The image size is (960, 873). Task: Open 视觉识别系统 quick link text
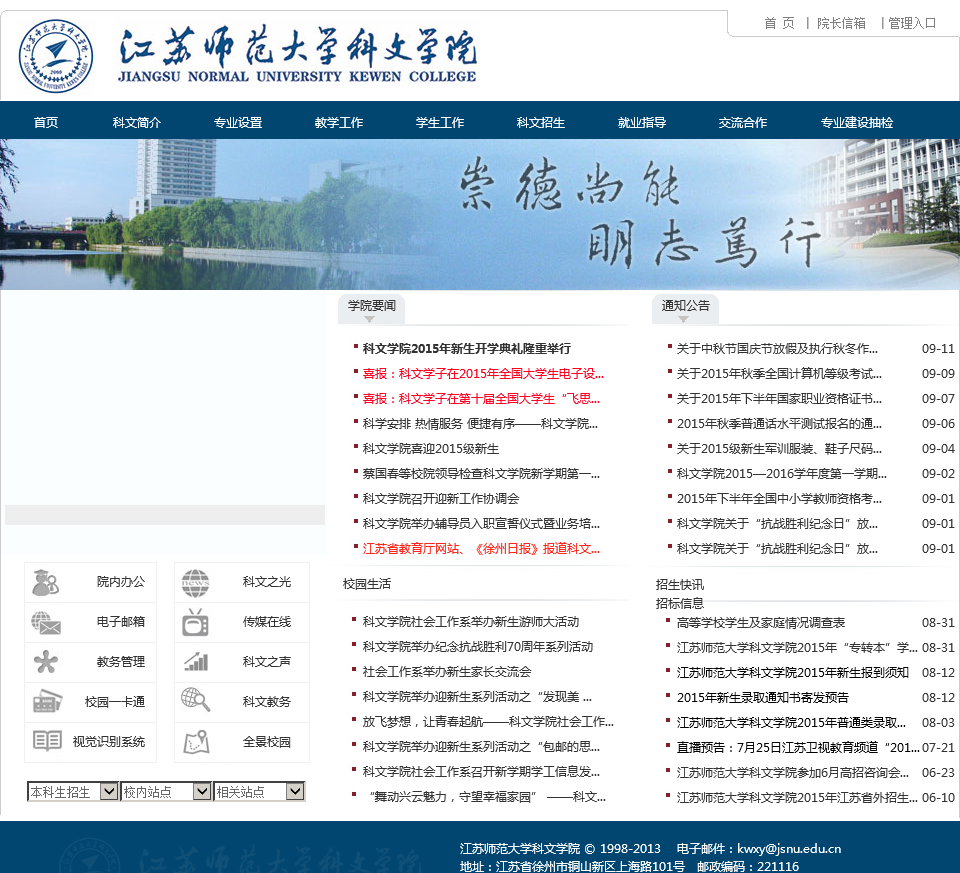coord(109,742)
